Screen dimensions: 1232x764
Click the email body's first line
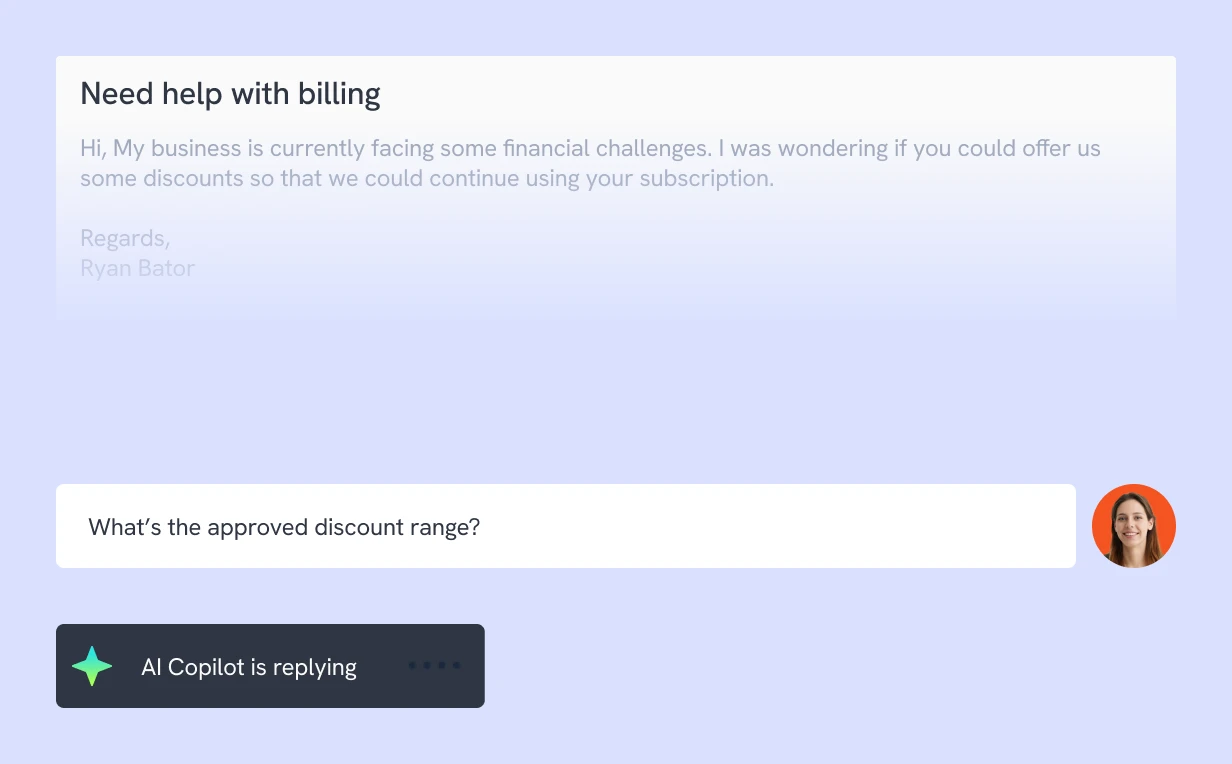pos(590,149)
